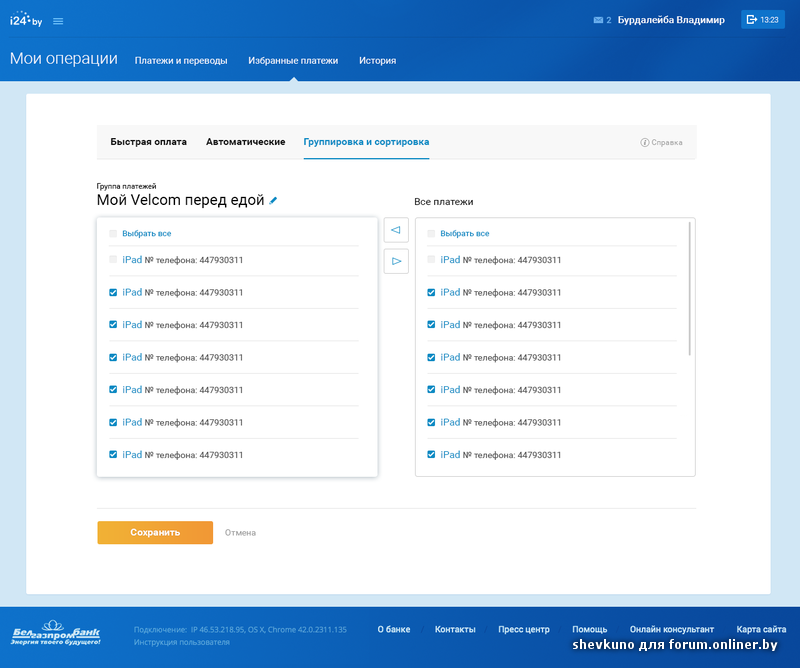This screenshot has height=668, width=800.
Task: Open the hamburger menu next to i24.by logo
Action: (58, 21)
